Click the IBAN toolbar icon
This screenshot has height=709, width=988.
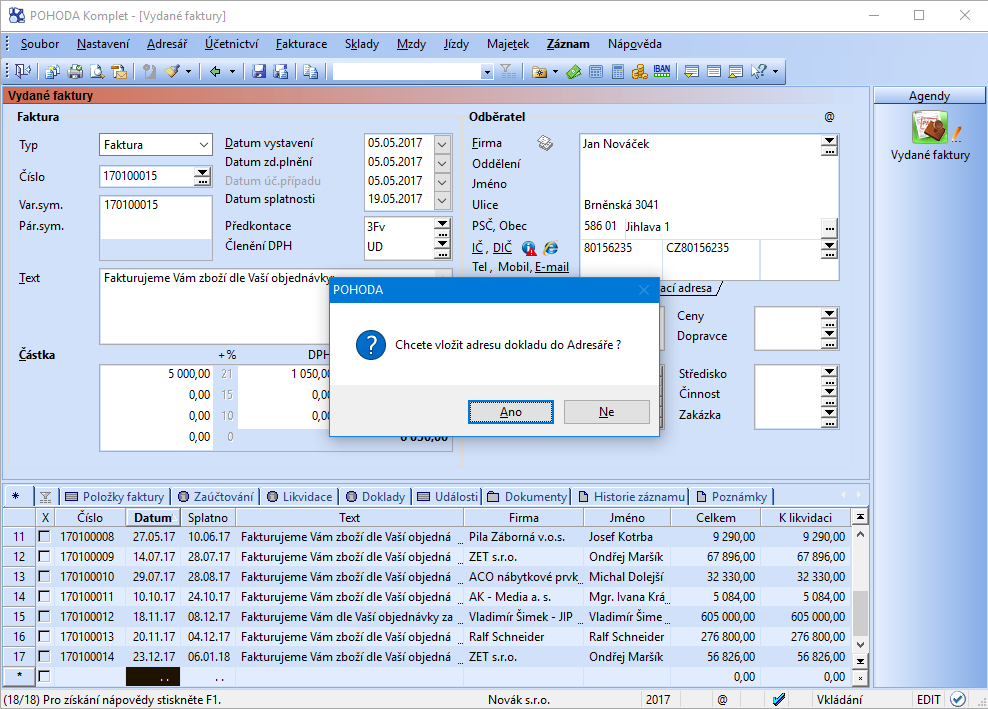point(662,71)
